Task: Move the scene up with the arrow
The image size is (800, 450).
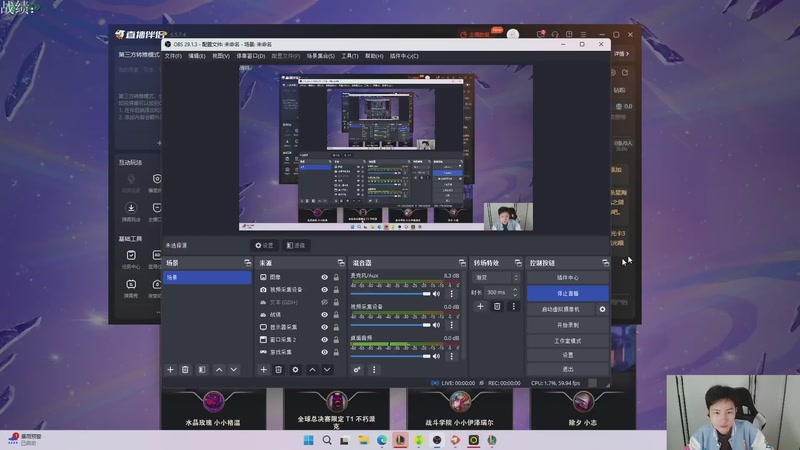Action: point(219,369)
